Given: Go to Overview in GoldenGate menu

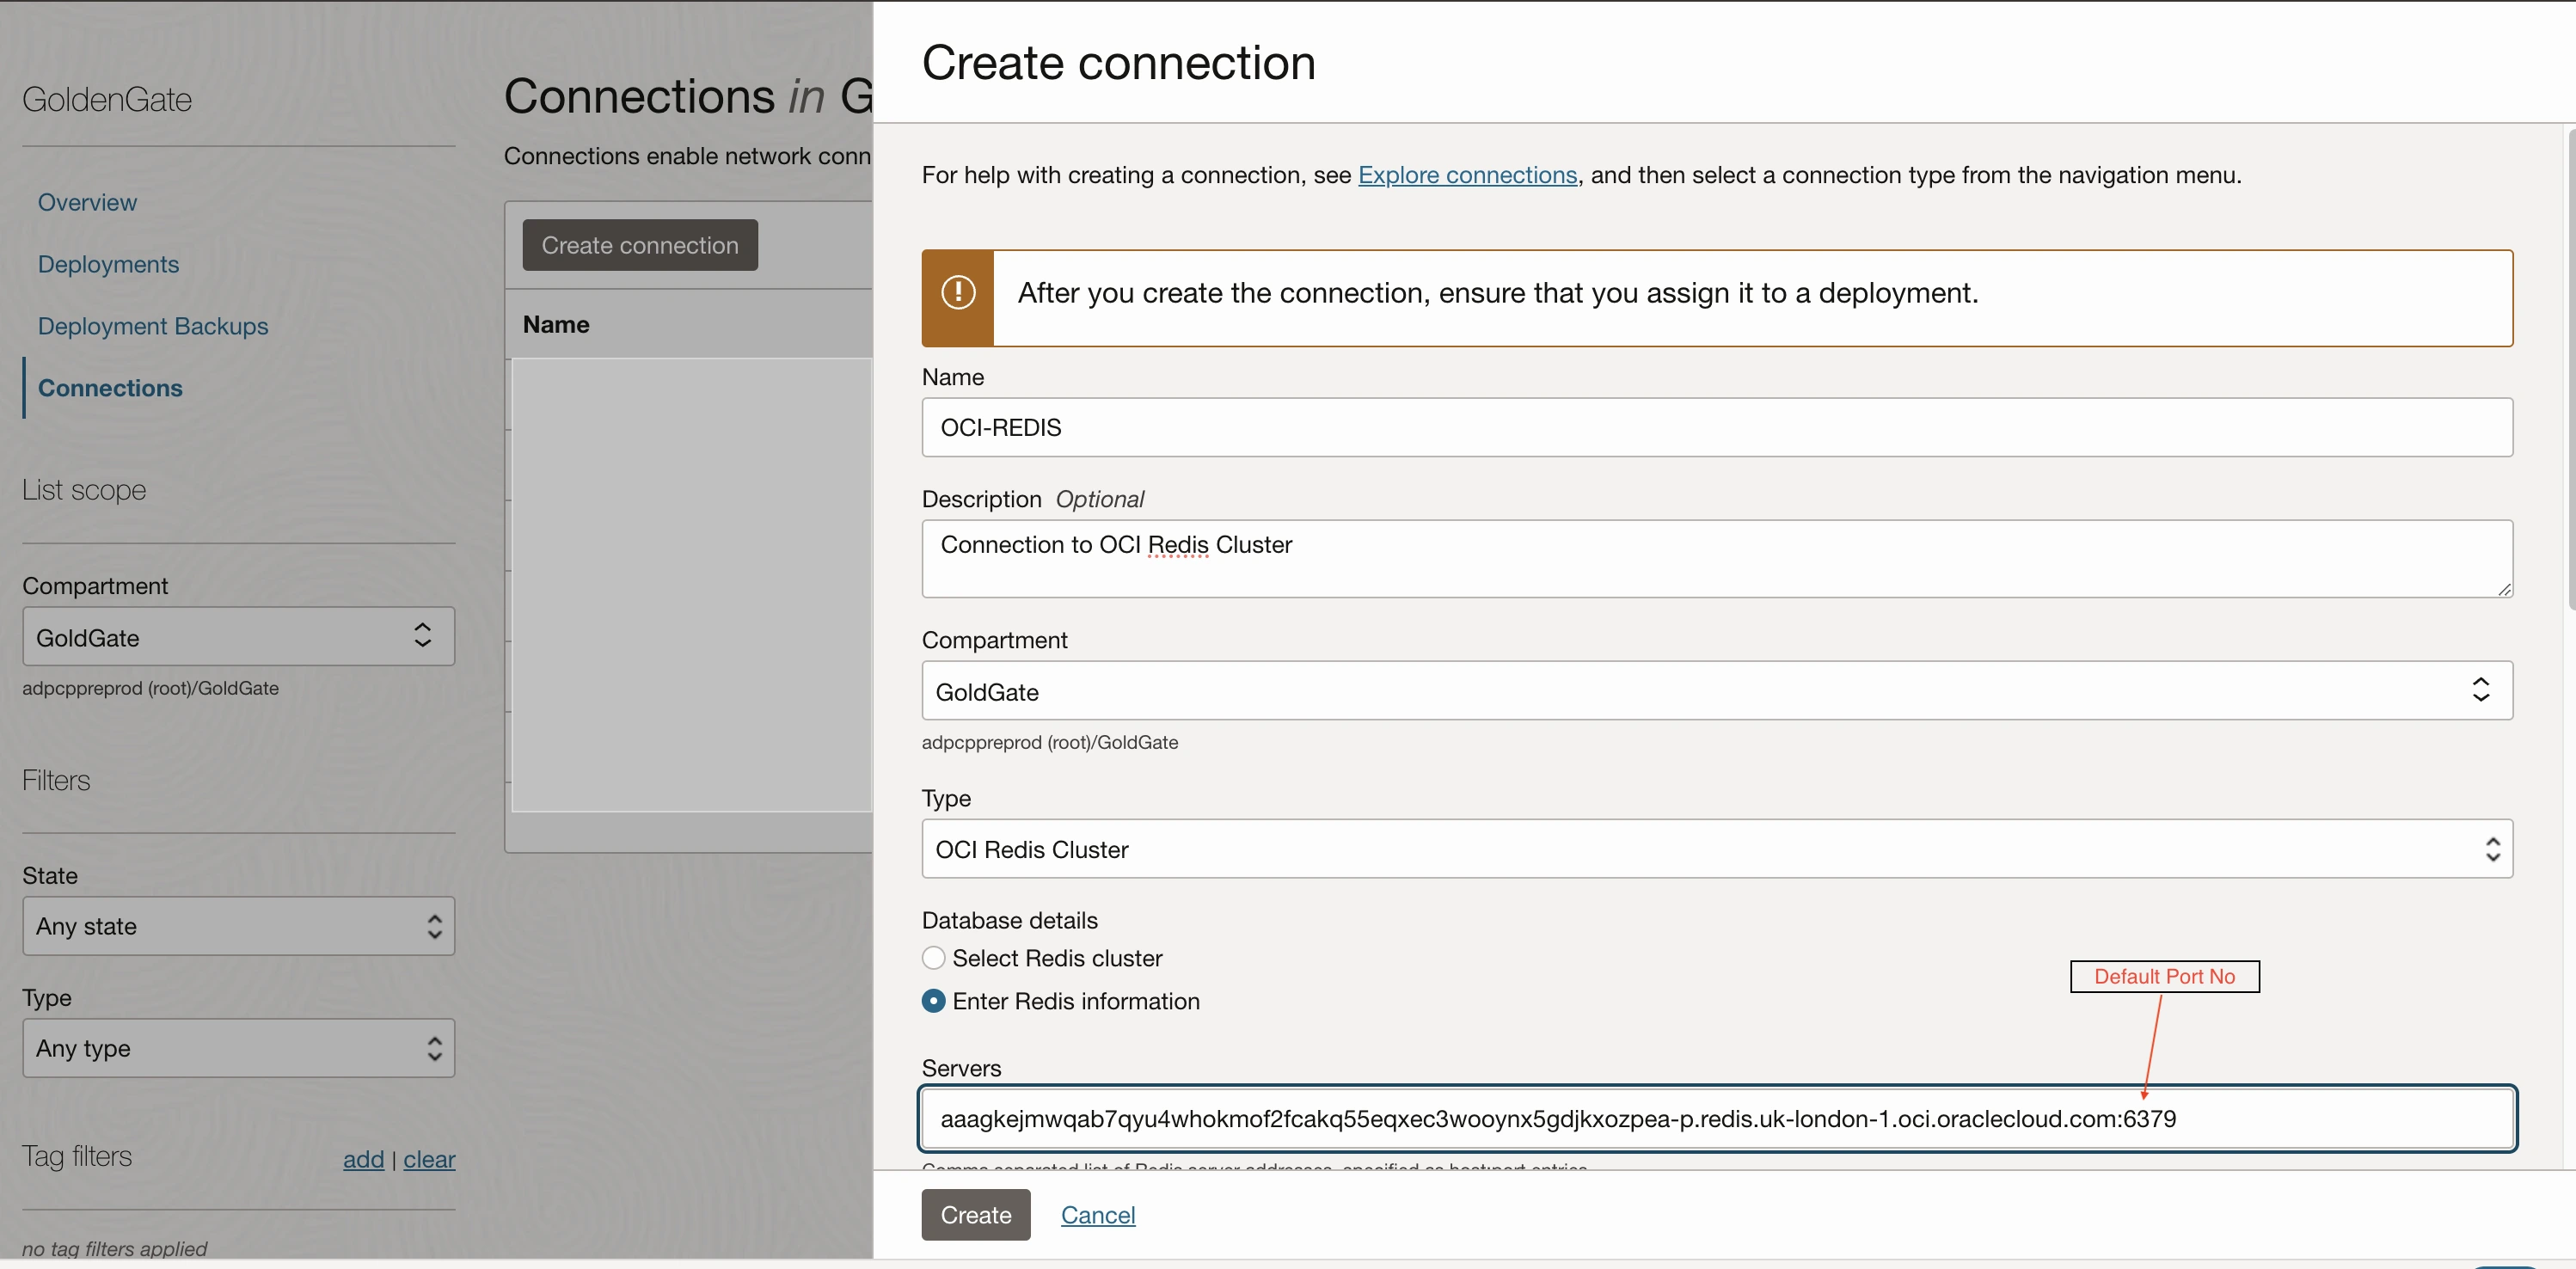Looking at the screenshot, I should pos(87,202).
